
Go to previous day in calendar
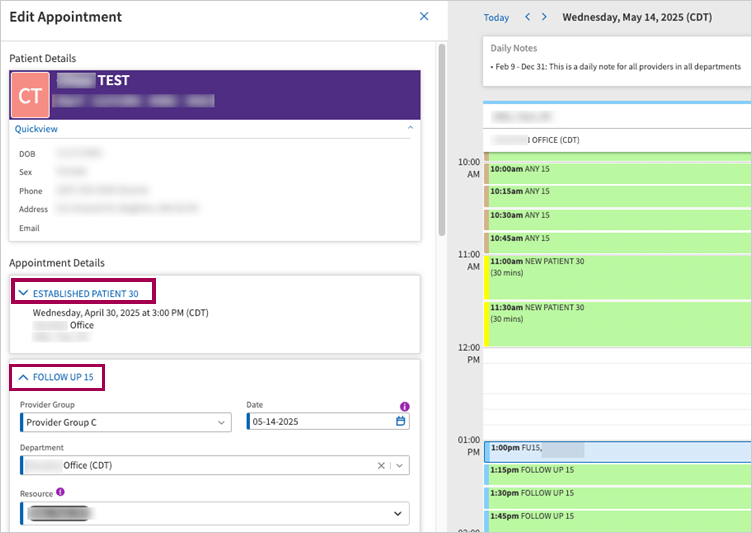click(528, 17)
